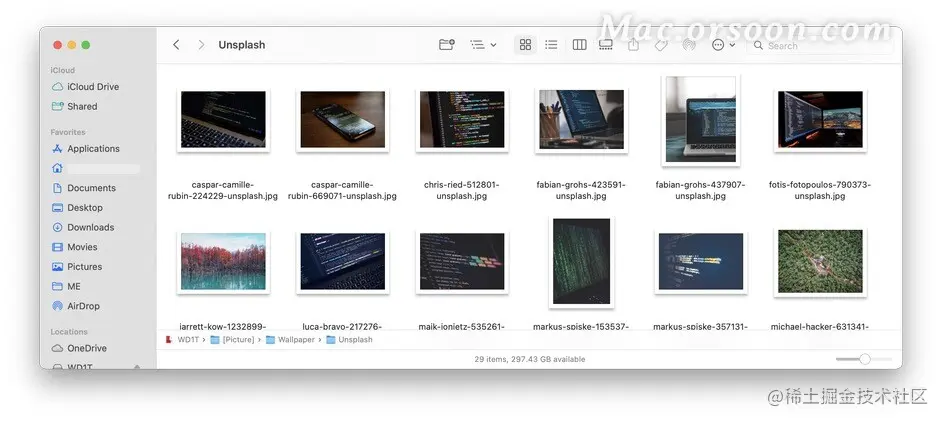Screen dimensions: 942x421
Task: Select caspar-camille-rubin-669071 phone thumbnail
Action: point(342,120)
